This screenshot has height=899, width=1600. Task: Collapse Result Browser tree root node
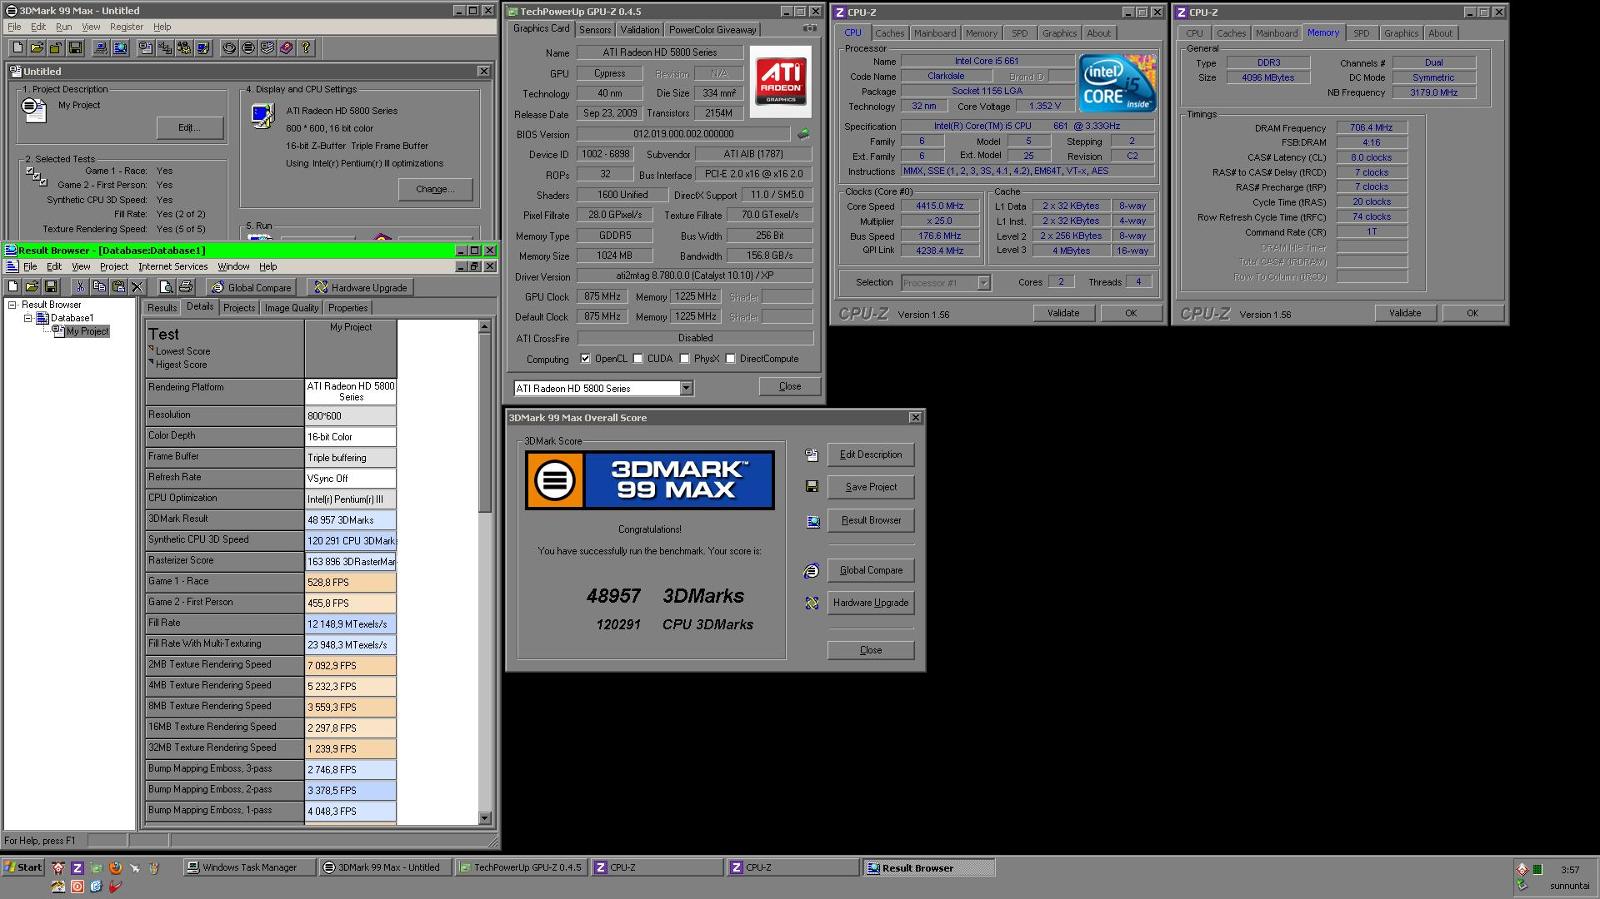click(x=12, y=305)
